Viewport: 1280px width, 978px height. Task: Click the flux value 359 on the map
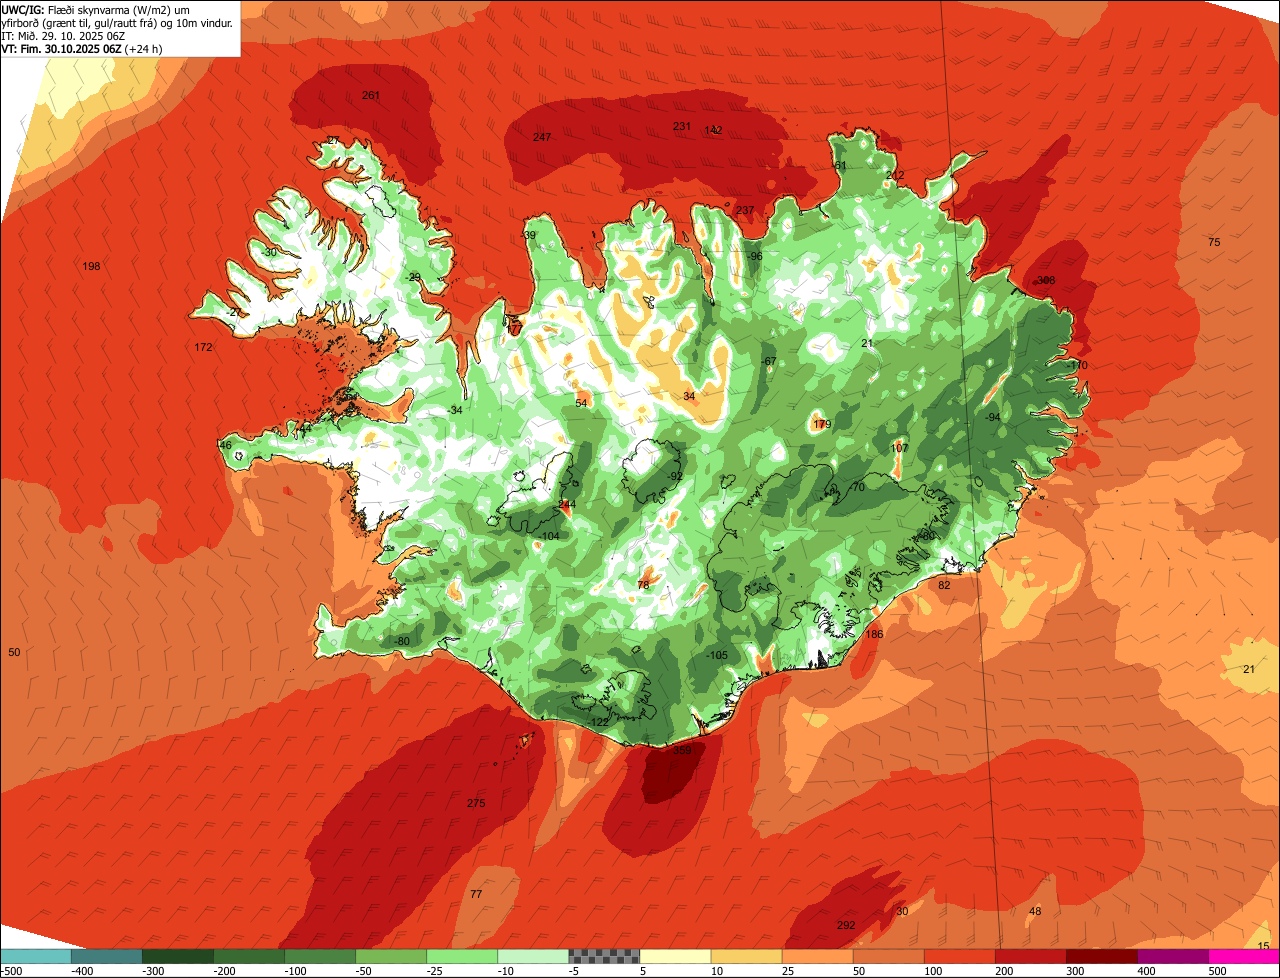click(681, 750)
